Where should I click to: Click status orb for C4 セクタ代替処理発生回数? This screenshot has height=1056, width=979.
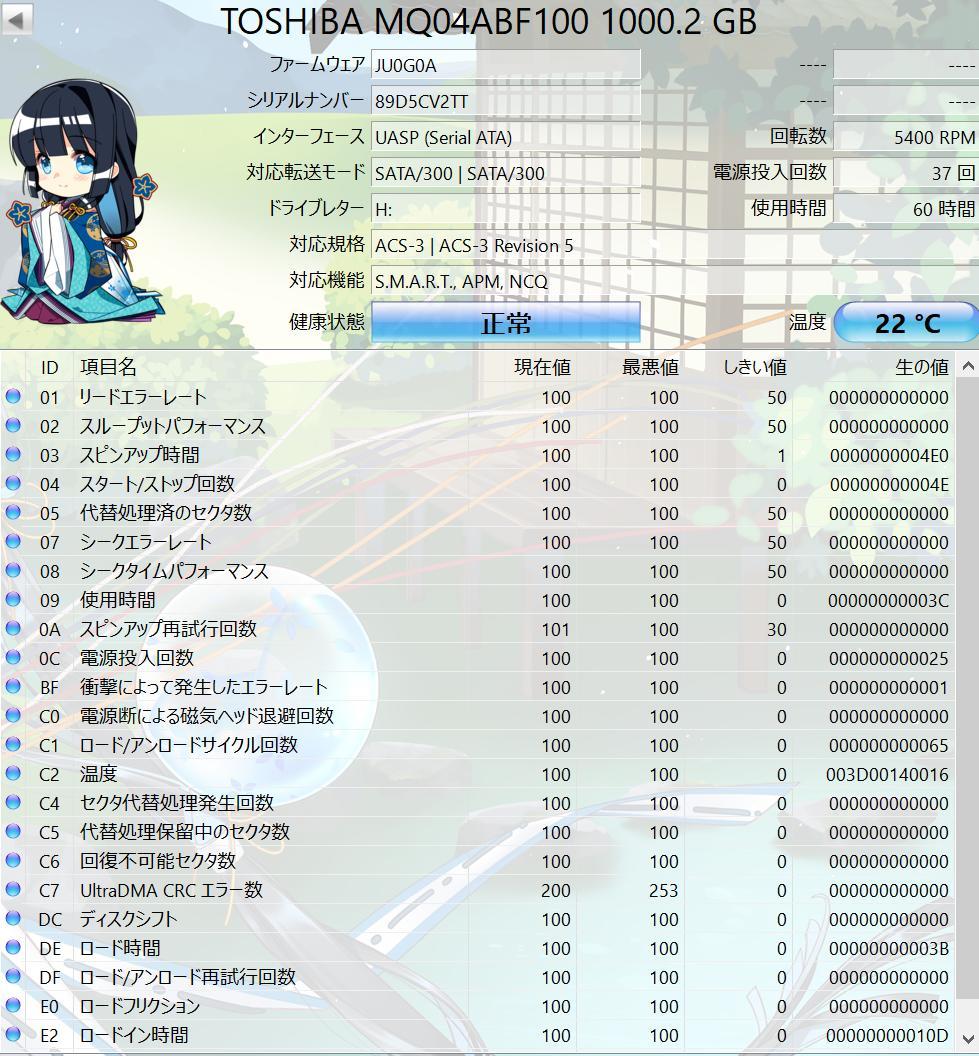(13, 802)
